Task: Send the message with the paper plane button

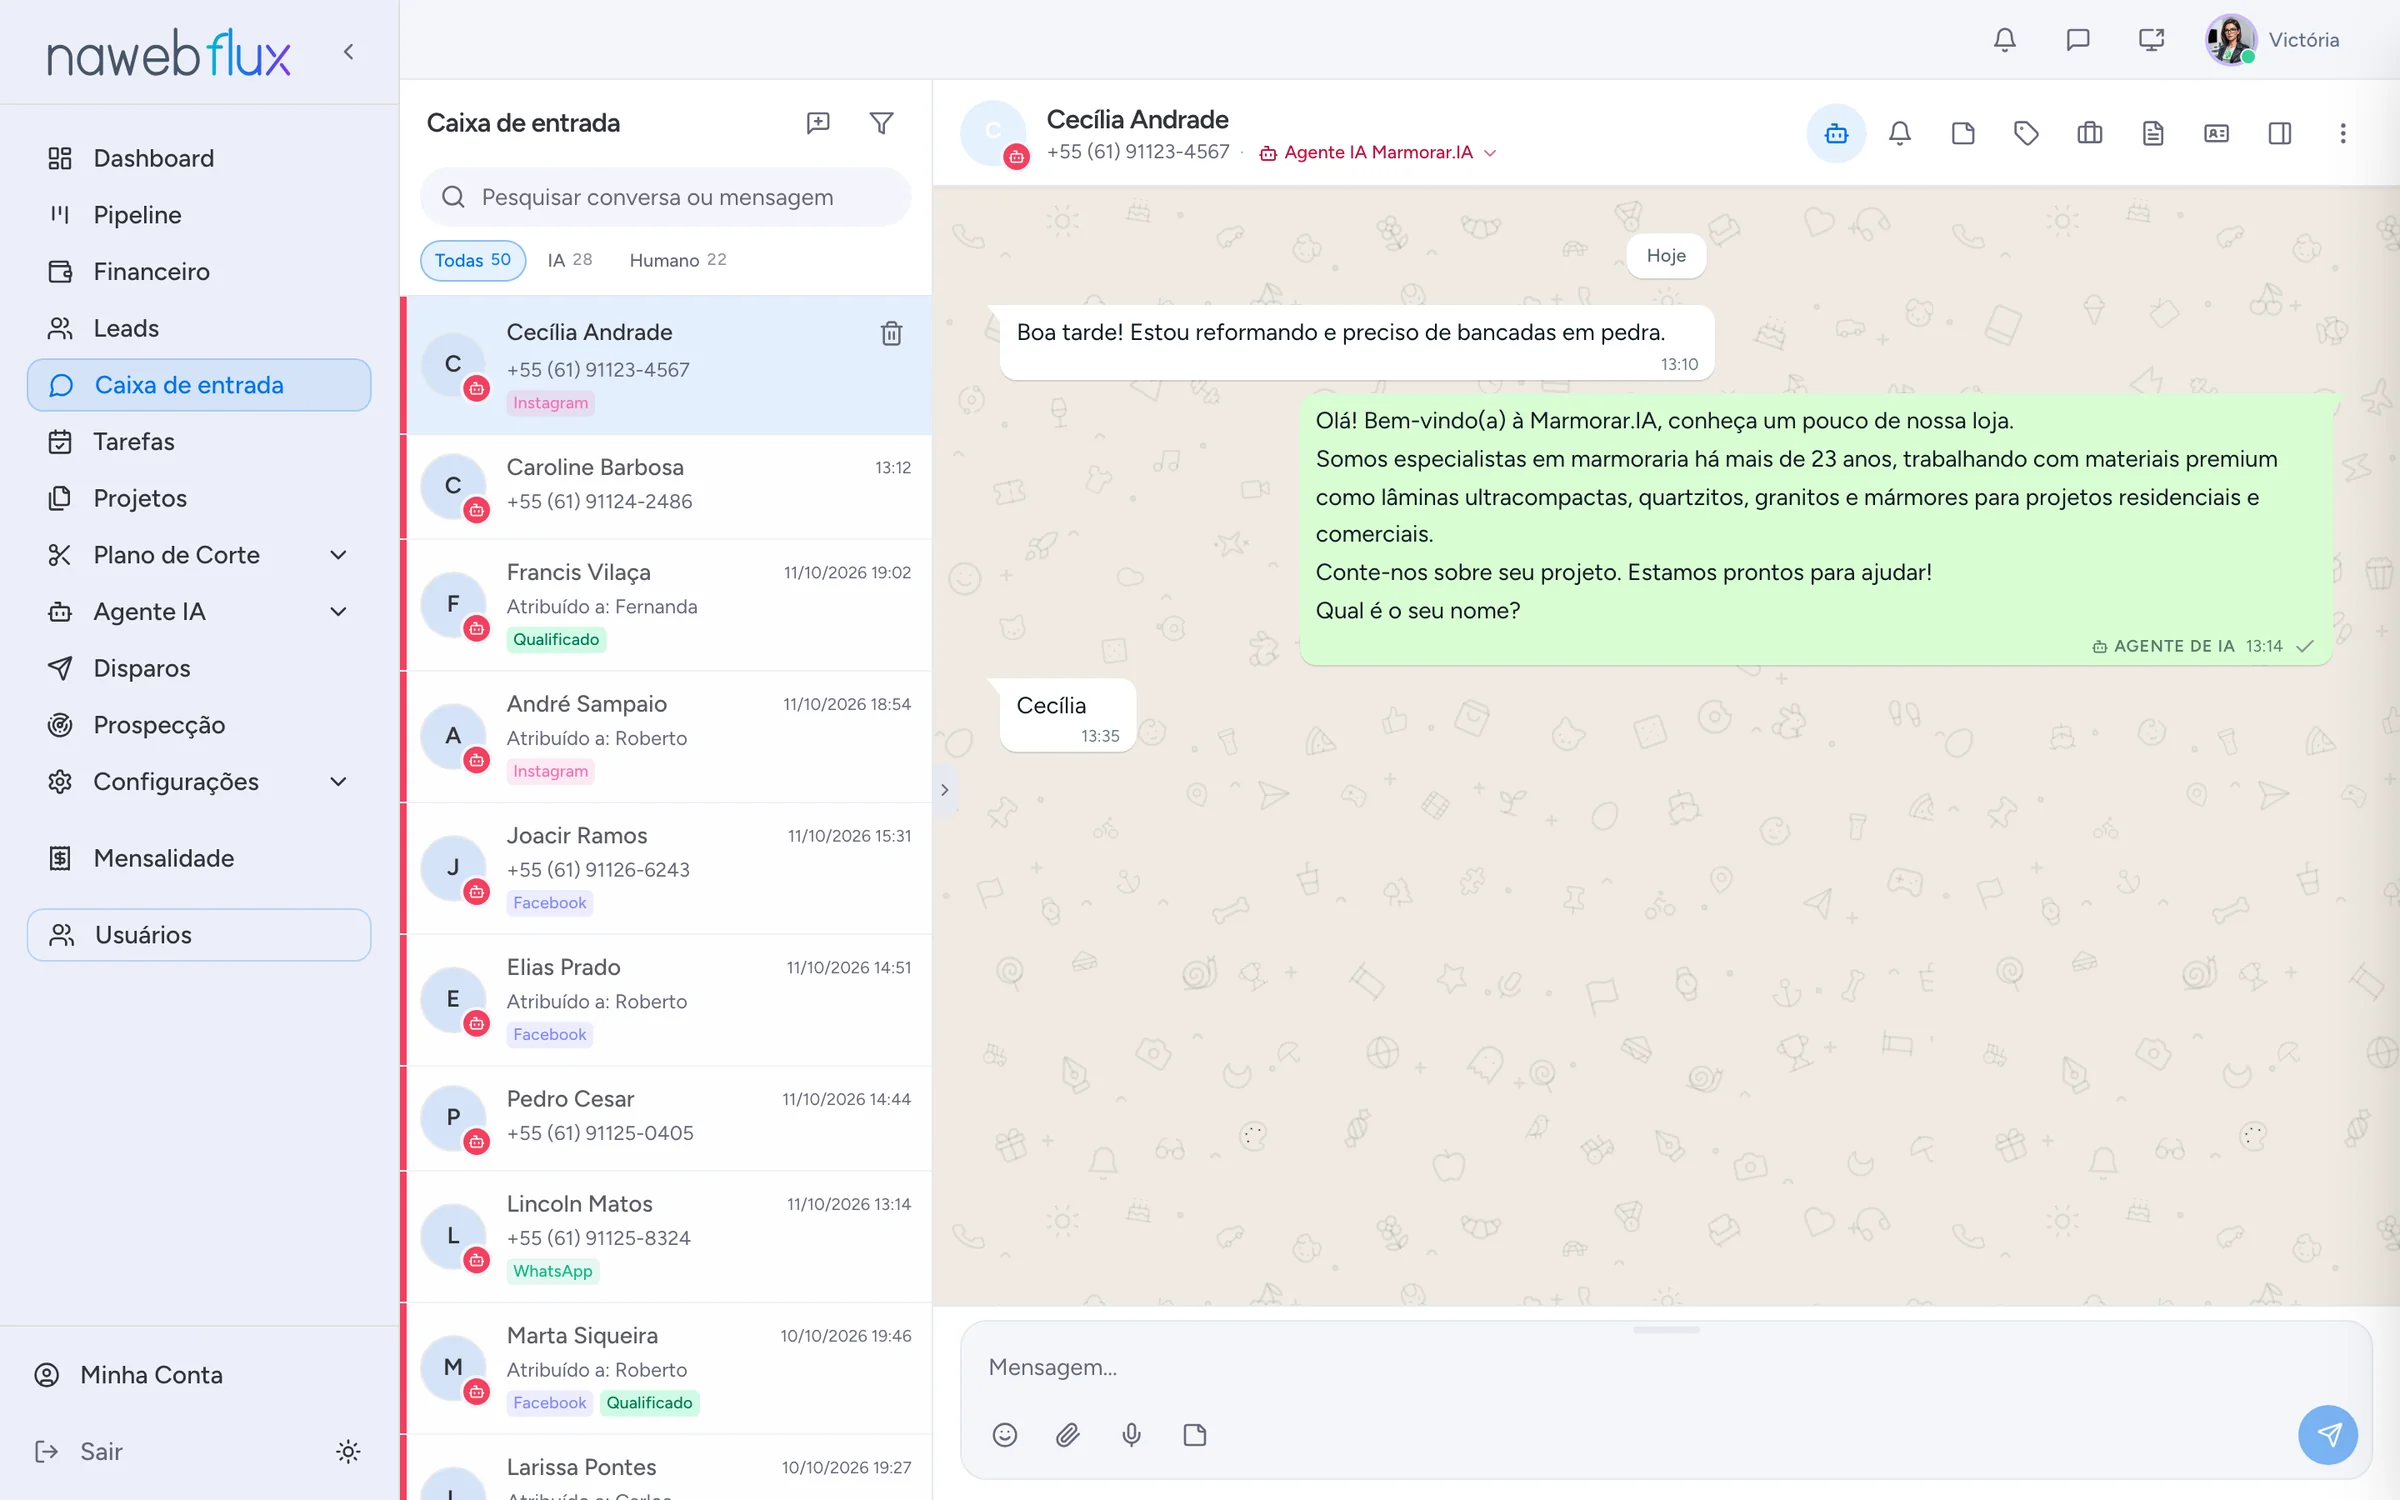Action: pyautogui.click(x=2328, y=1435)
